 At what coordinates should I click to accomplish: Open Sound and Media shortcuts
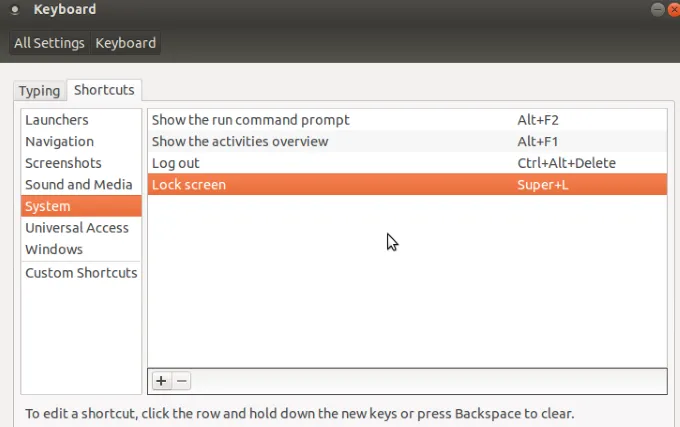pos(79,185)
